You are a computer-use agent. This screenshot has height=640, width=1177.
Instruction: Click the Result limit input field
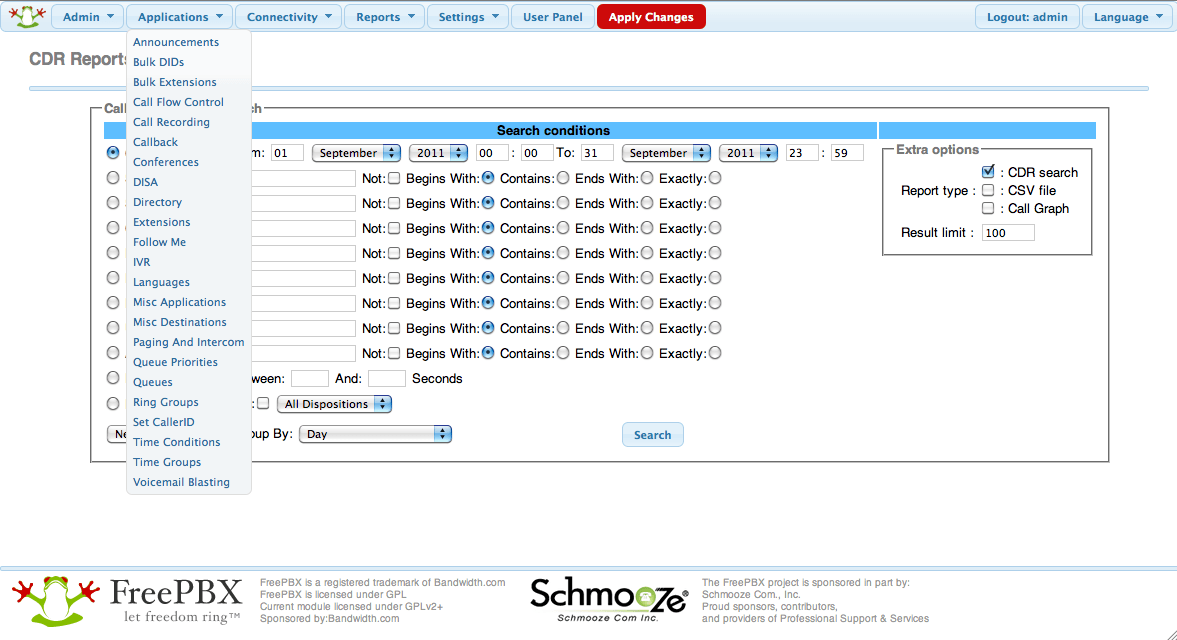click(1007, 233)
